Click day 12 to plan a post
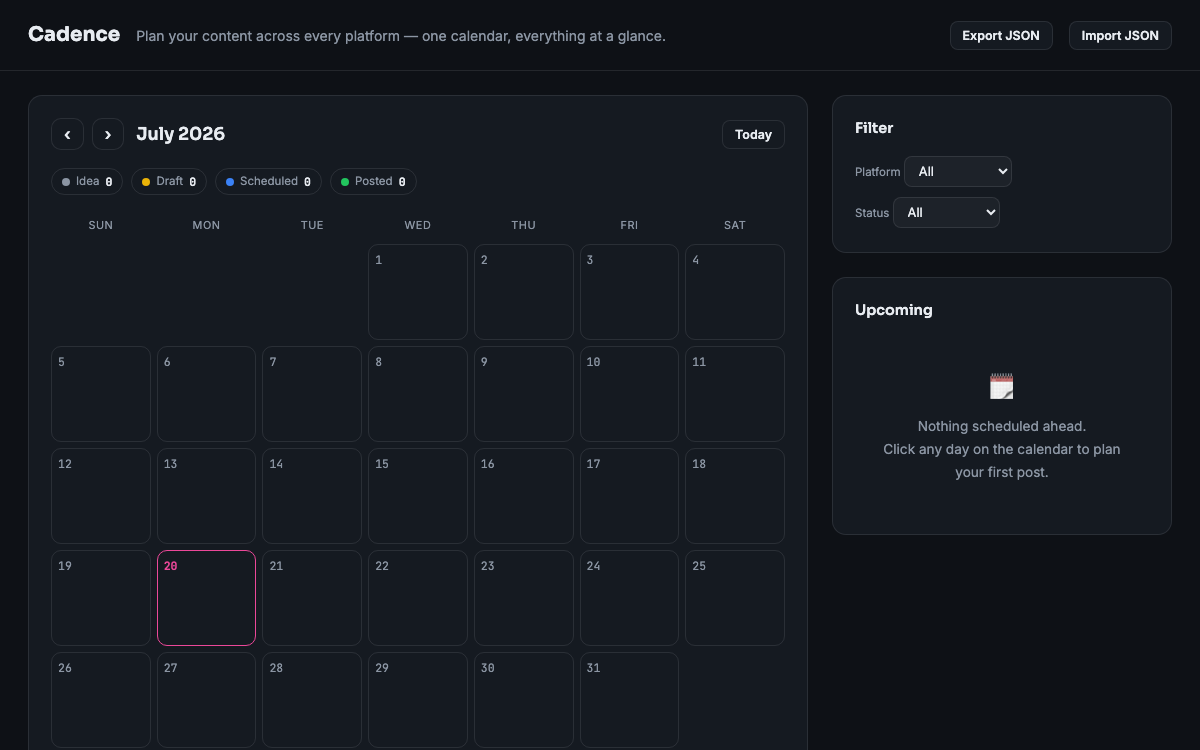This screenshot has height=750, width=1200. [x=101, y=496]
